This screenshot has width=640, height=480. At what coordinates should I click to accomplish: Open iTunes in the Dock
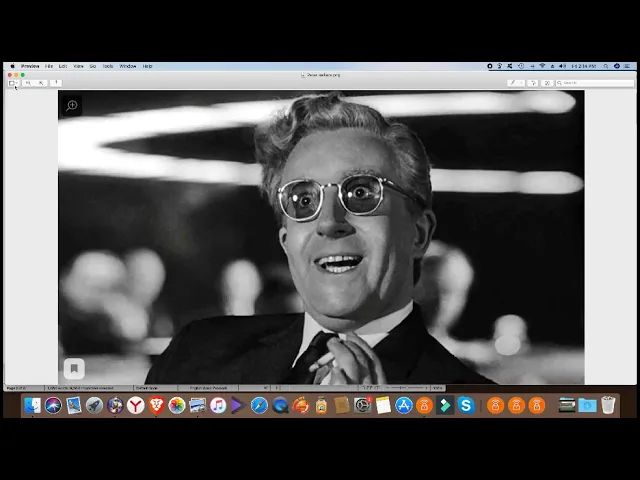(x=218, y=405)
